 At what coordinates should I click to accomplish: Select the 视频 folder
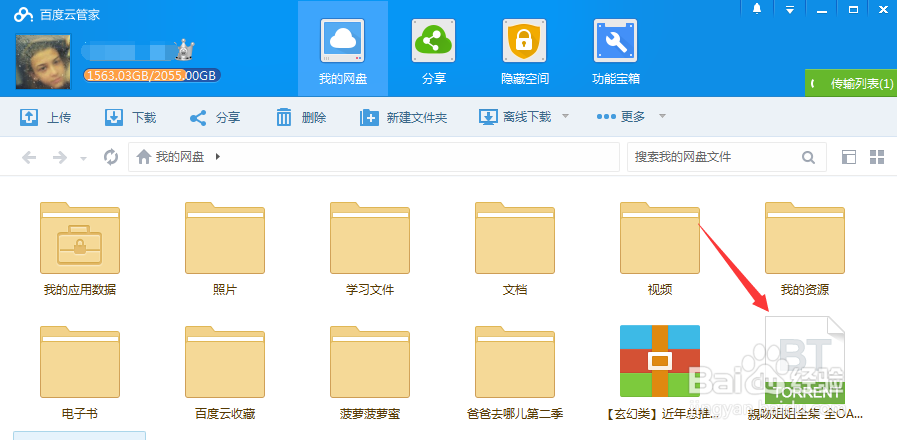[660, 249]
